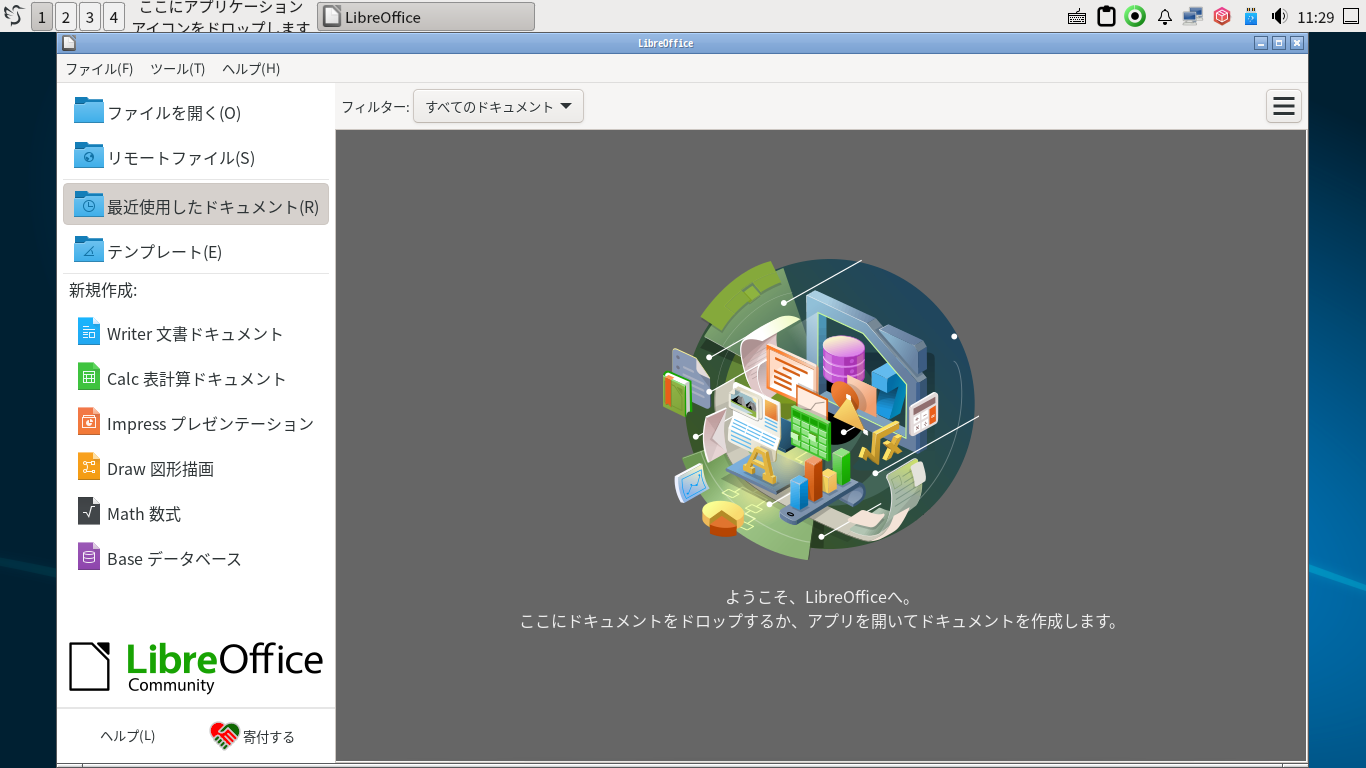Switch to workspace 2
Viewport: 1366px width, 768px height.
[66, 17]
